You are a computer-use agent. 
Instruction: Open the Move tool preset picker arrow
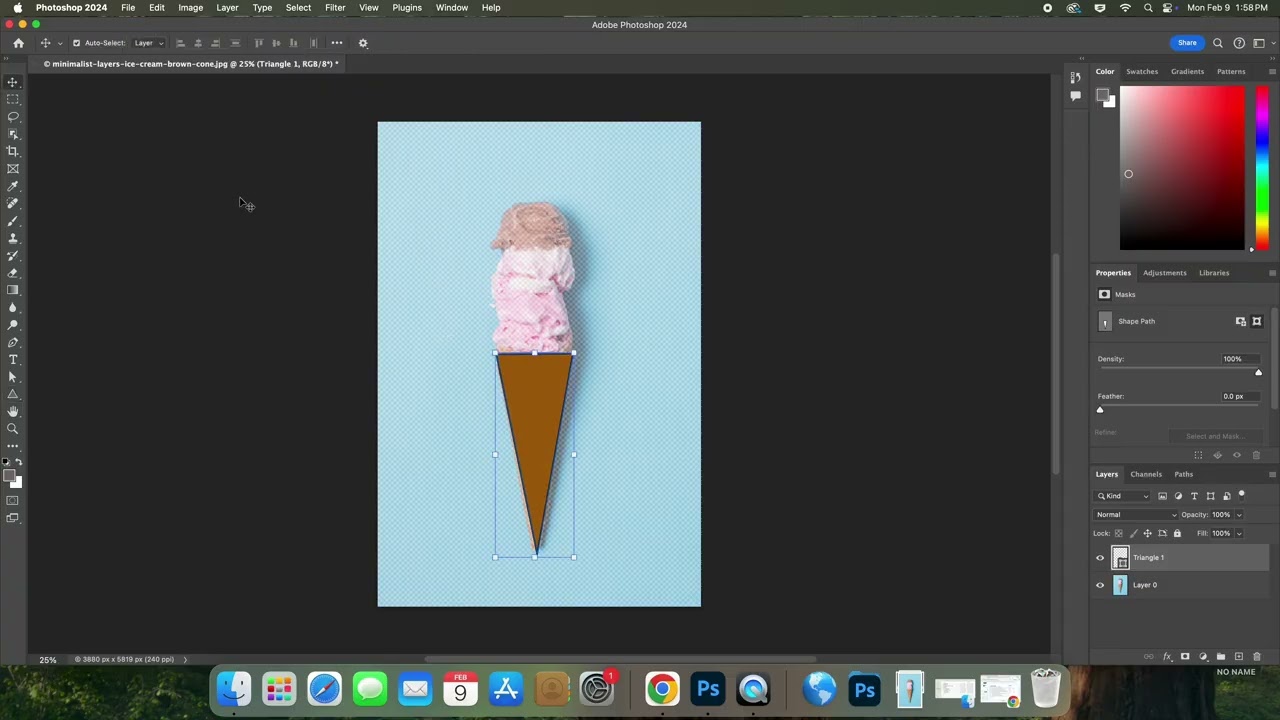tap(60, 43)
